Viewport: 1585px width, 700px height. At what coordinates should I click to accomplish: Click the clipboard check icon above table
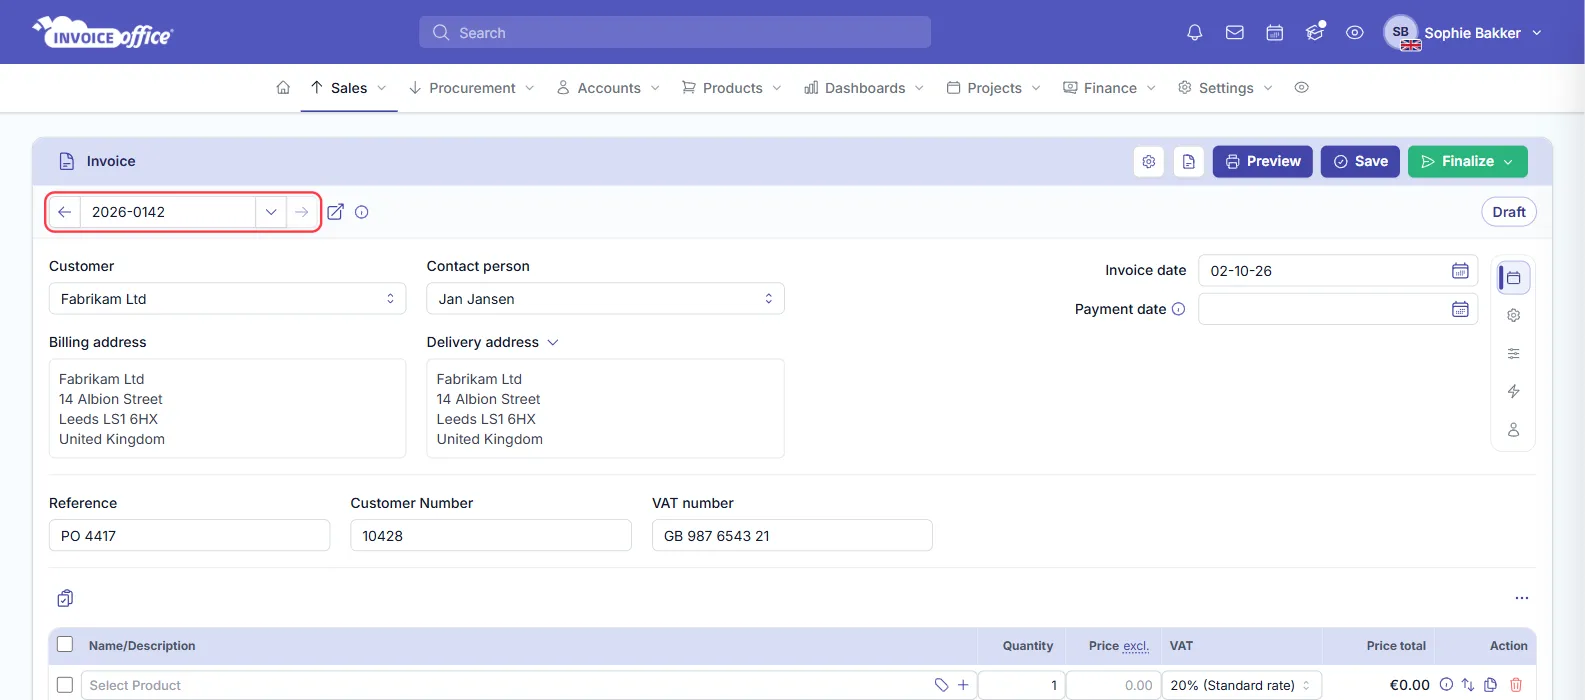tap(65, 598)
